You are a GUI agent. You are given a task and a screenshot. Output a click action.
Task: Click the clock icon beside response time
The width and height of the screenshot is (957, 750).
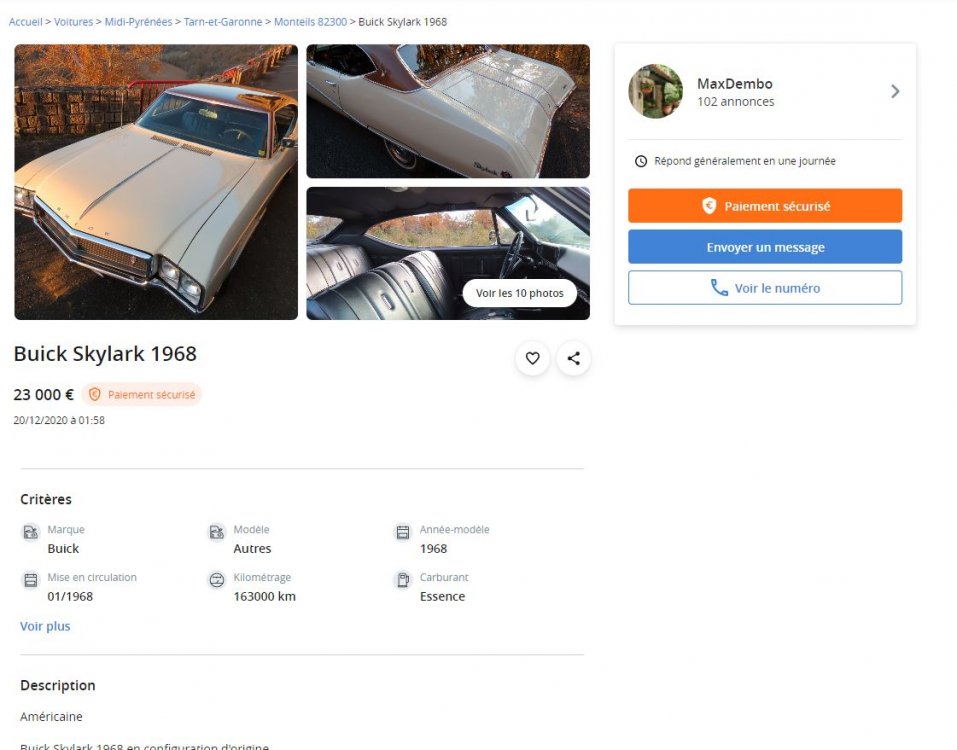click(x=641, y=161)
